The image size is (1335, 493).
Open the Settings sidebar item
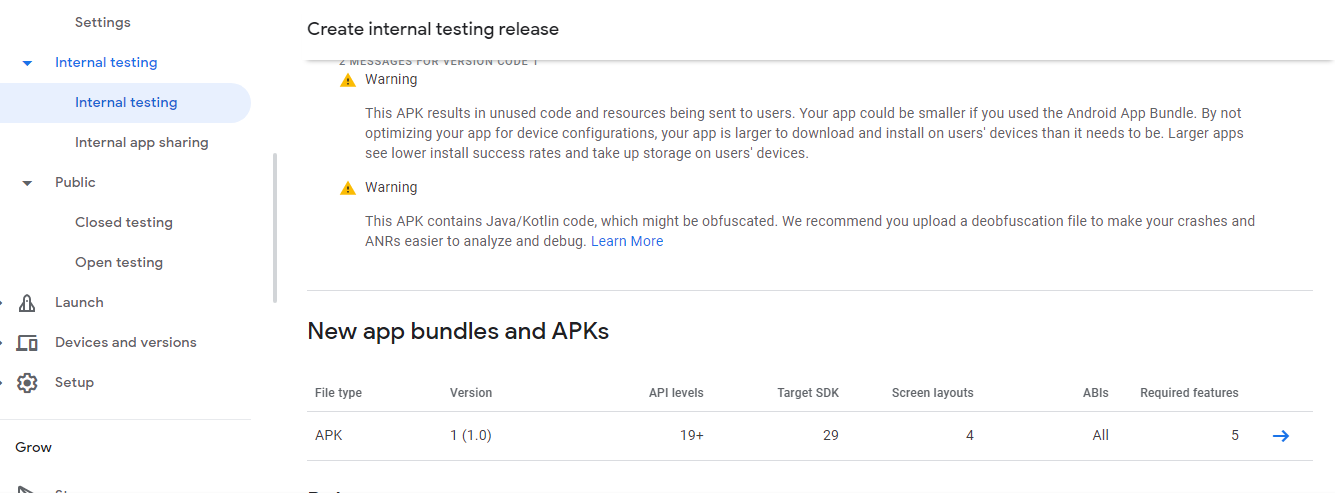point(103,22)
